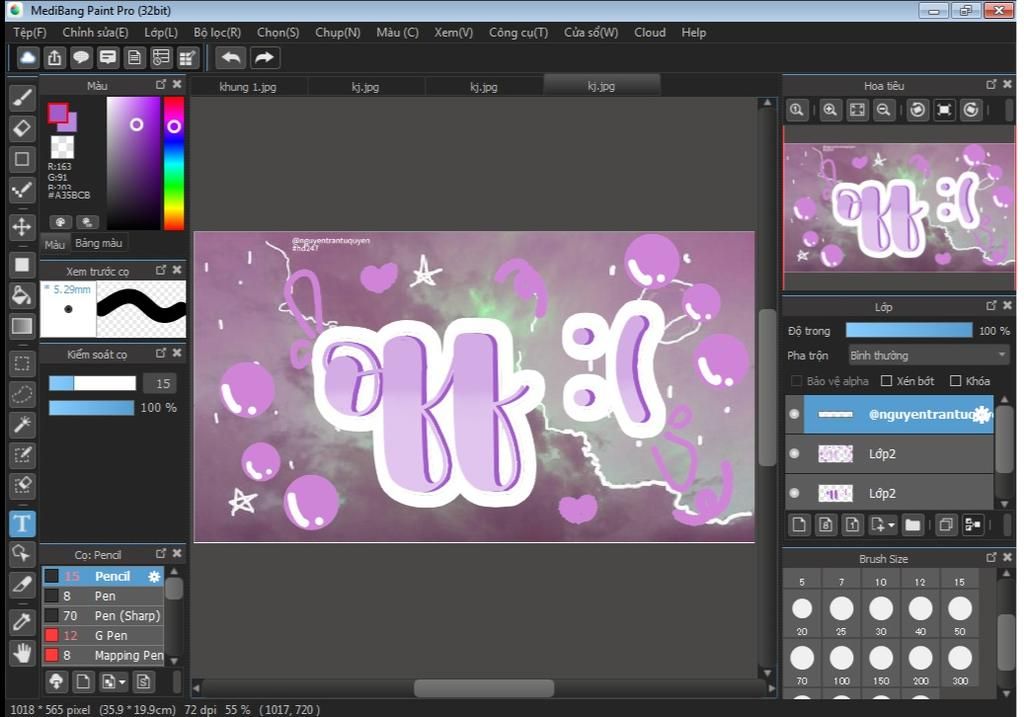The height and width of the screenshot is (717, 1024).
Task: Open the Cloud menu
Action: (x=650, y=33)
